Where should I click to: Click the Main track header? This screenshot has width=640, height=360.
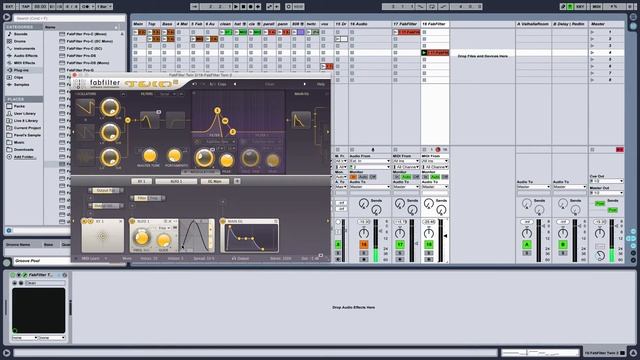[138, 24]
